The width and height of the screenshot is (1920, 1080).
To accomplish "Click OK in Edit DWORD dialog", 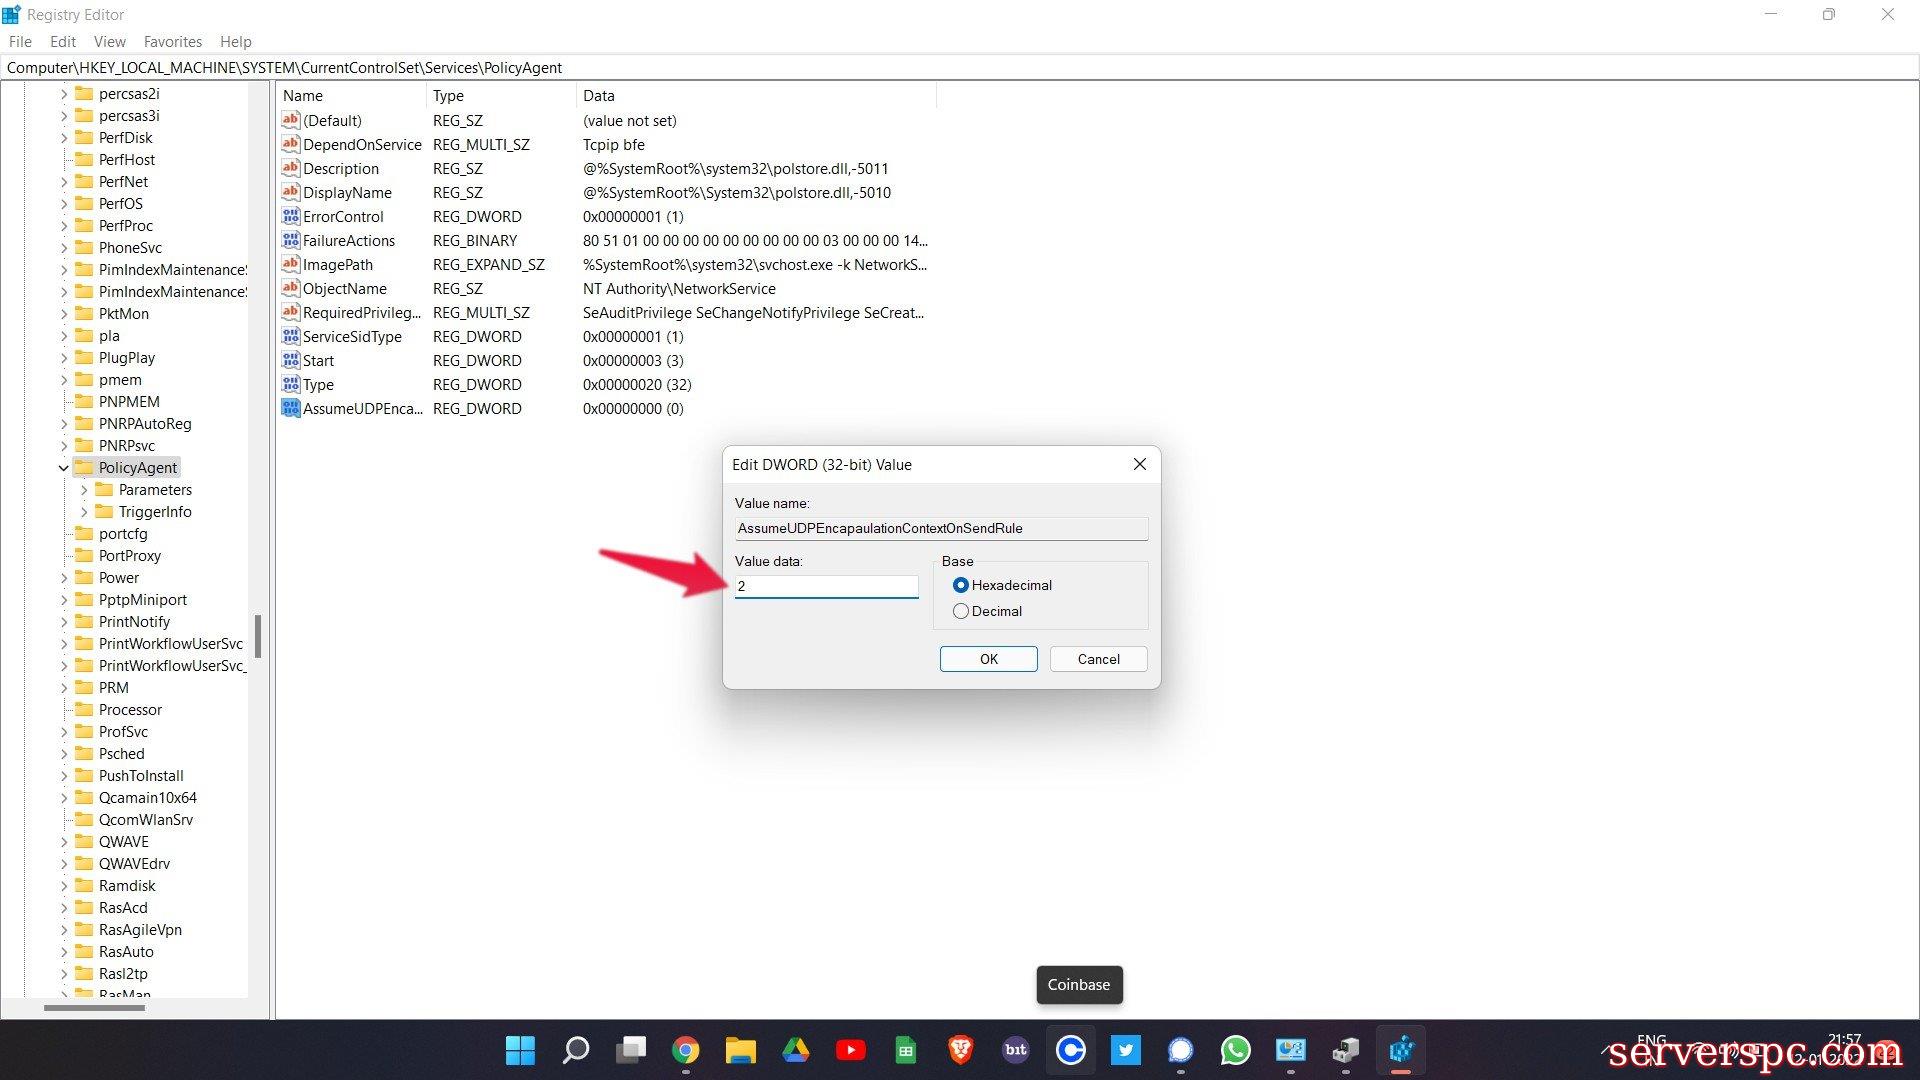I will pyautogui.click(x=988, y=659).
